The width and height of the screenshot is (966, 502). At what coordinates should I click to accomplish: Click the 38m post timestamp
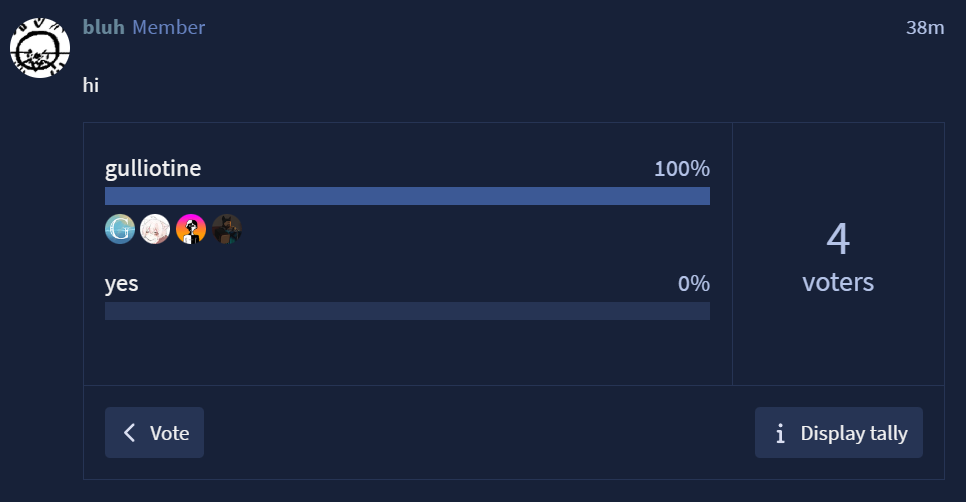(925, 27)
